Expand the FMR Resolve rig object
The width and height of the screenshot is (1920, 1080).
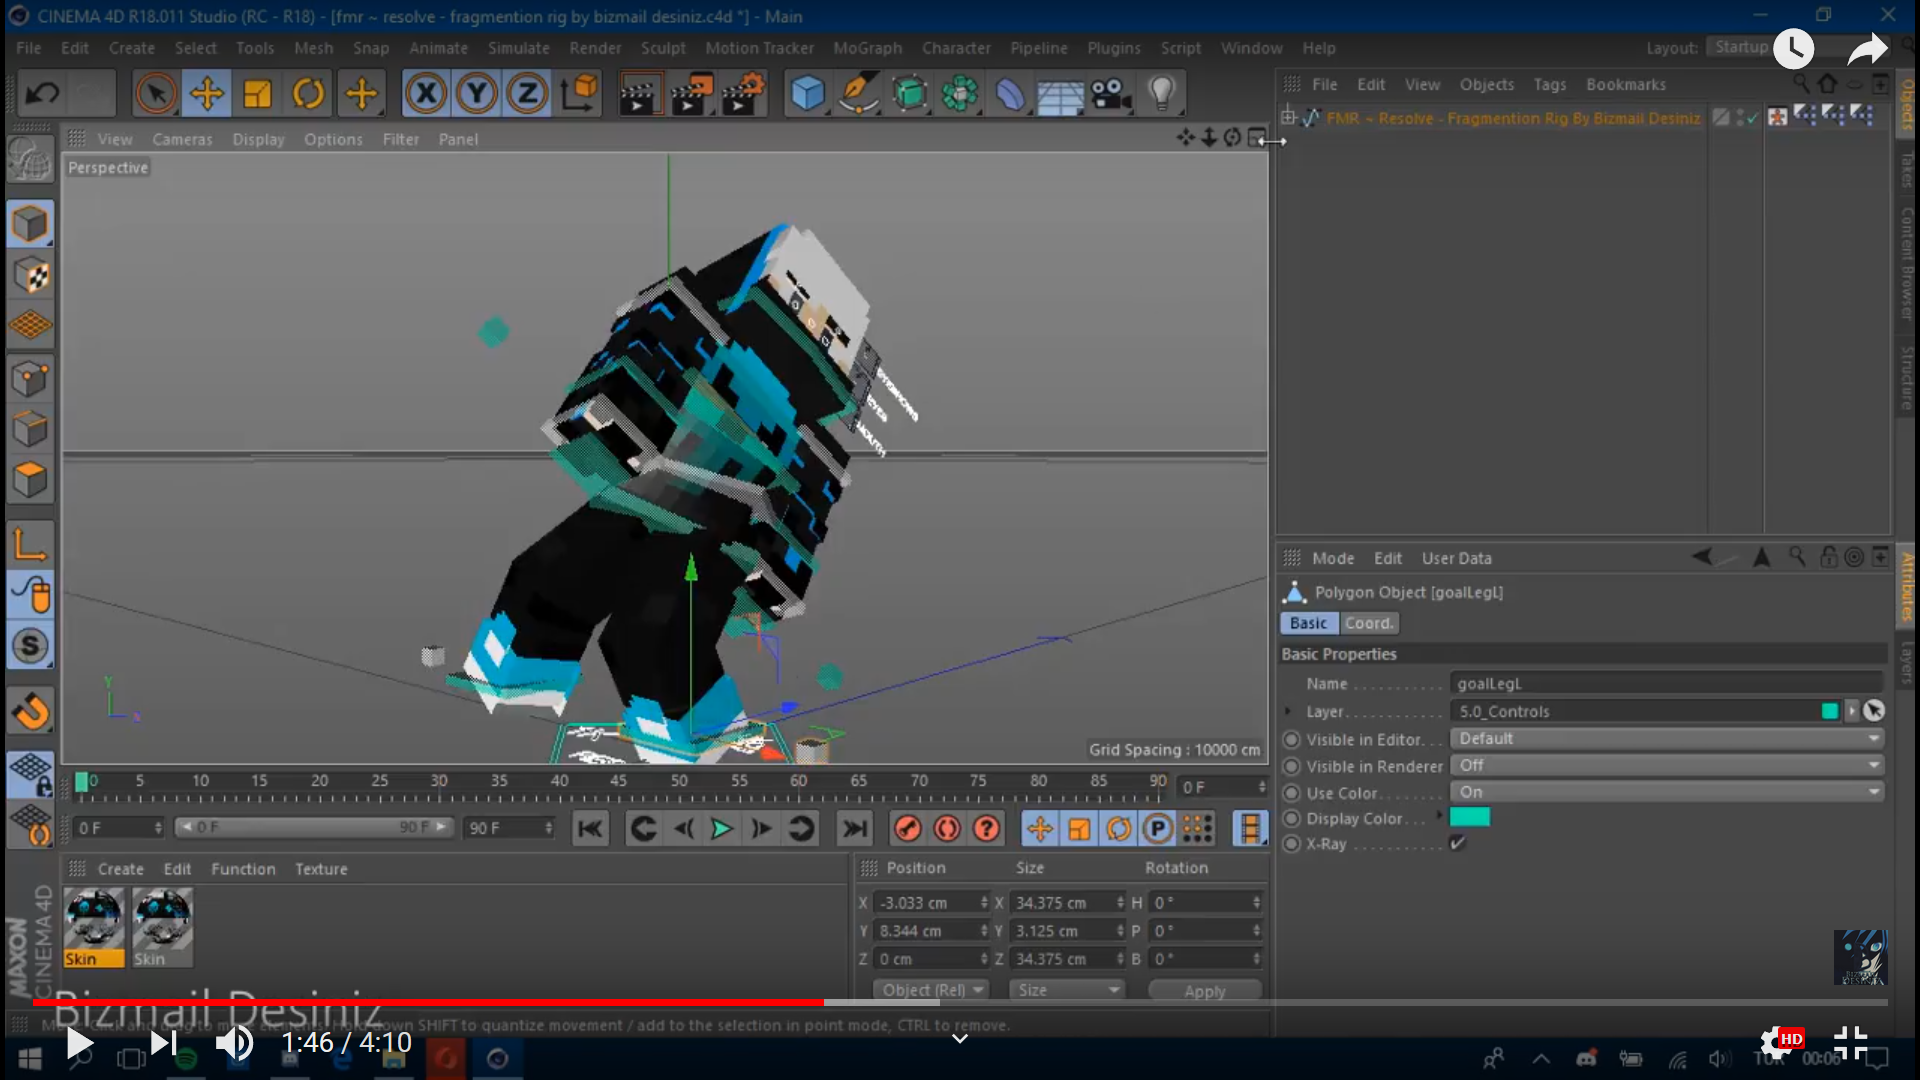(x=1289, y=118)
